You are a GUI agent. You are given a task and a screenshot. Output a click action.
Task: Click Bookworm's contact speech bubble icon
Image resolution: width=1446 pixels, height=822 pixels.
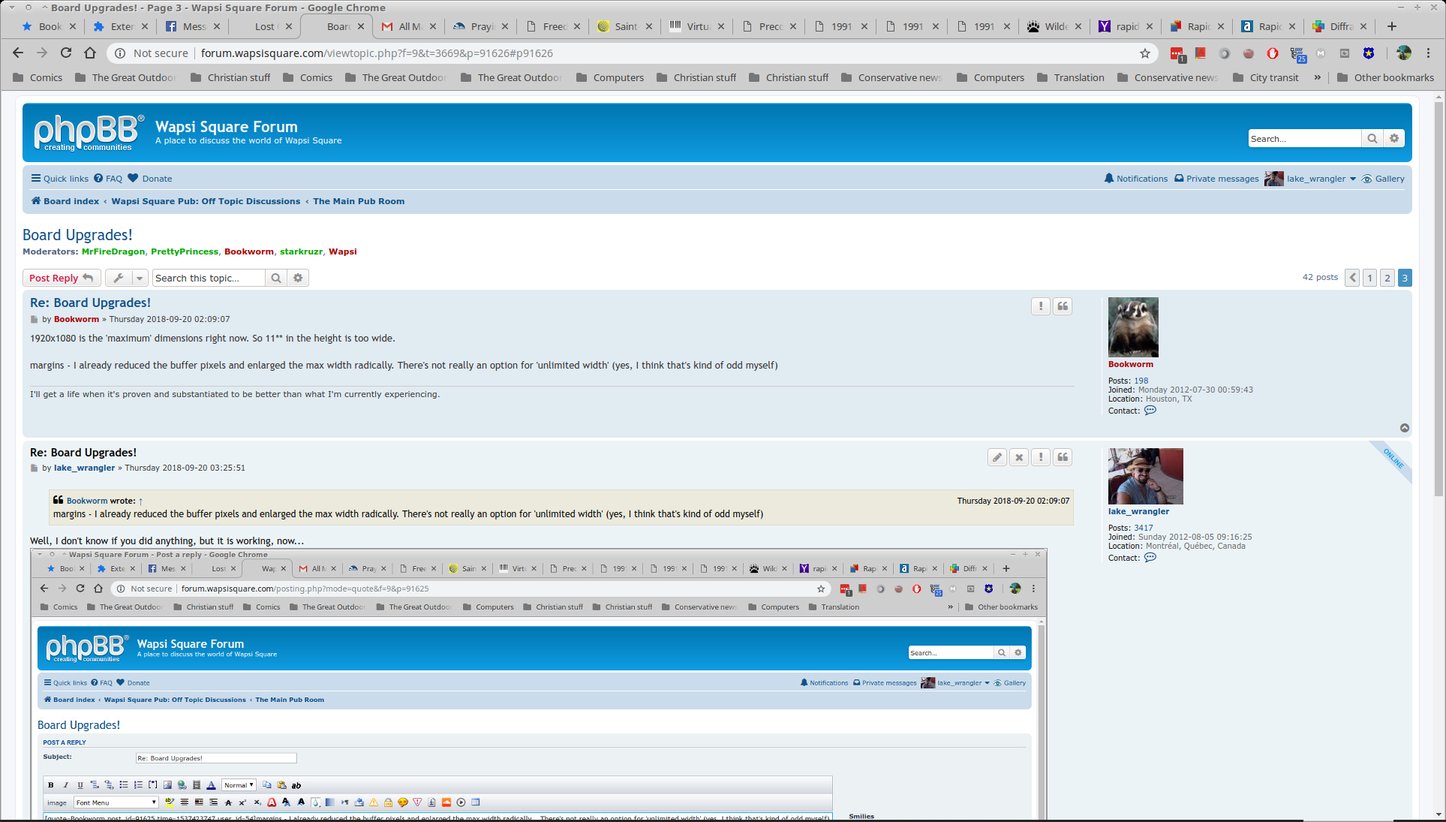tap(1150, 410)
